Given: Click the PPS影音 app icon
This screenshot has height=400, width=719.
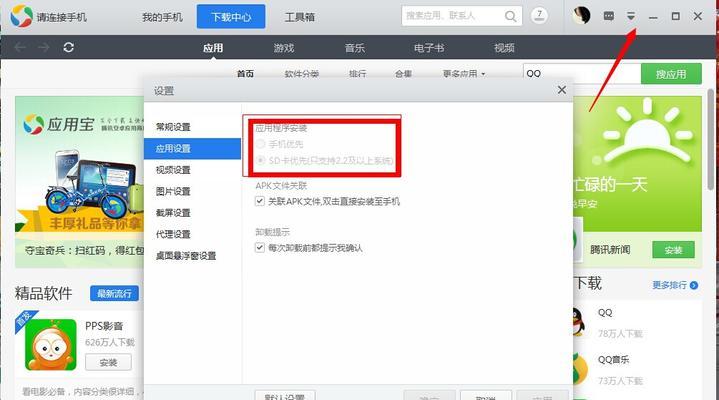Looking at the screenshot, I should coord(50,344).
